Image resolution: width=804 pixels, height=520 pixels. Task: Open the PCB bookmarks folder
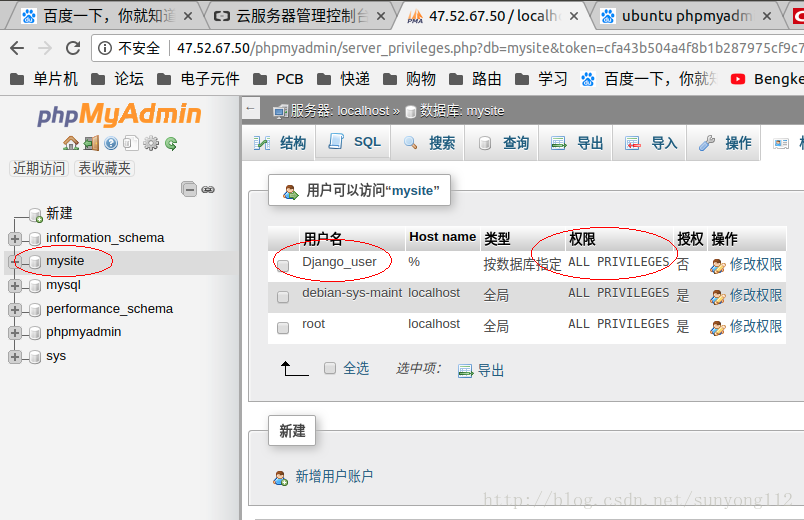[x=278, y=79]
